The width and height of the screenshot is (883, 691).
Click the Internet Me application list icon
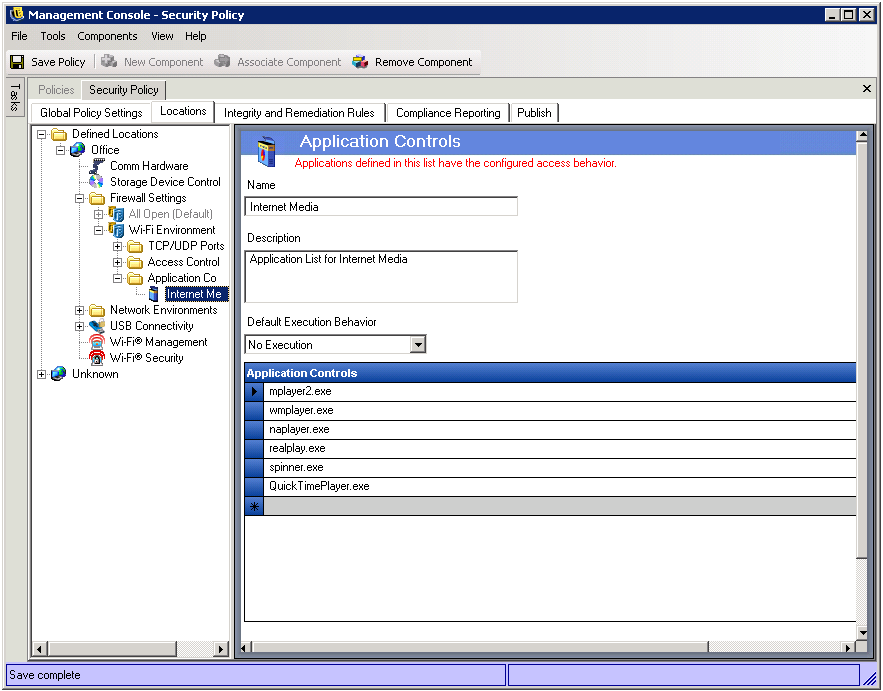click(x=154, y=294)
